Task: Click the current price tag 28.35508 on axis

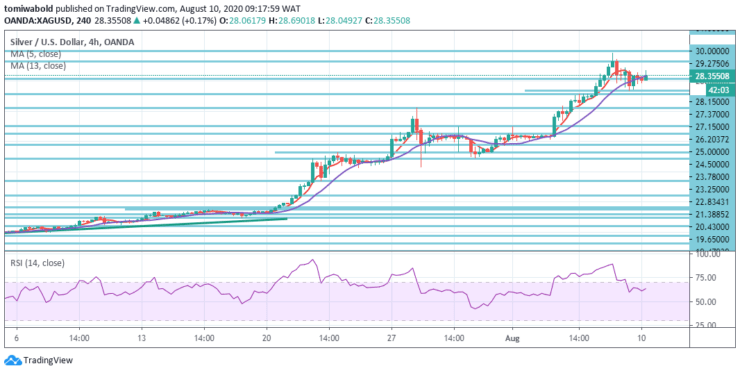Action: click(713, 76)
